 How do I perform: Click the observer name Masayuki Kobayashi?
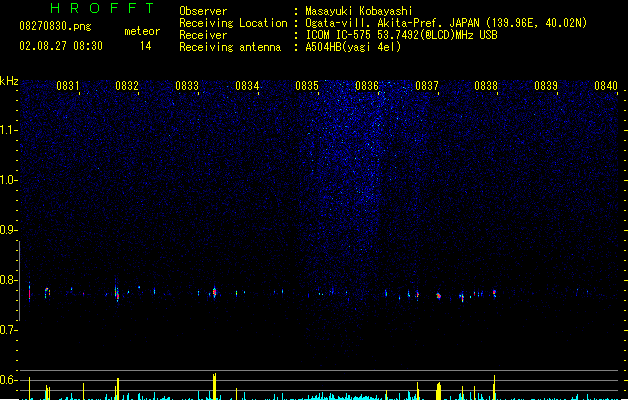[359, 11]
